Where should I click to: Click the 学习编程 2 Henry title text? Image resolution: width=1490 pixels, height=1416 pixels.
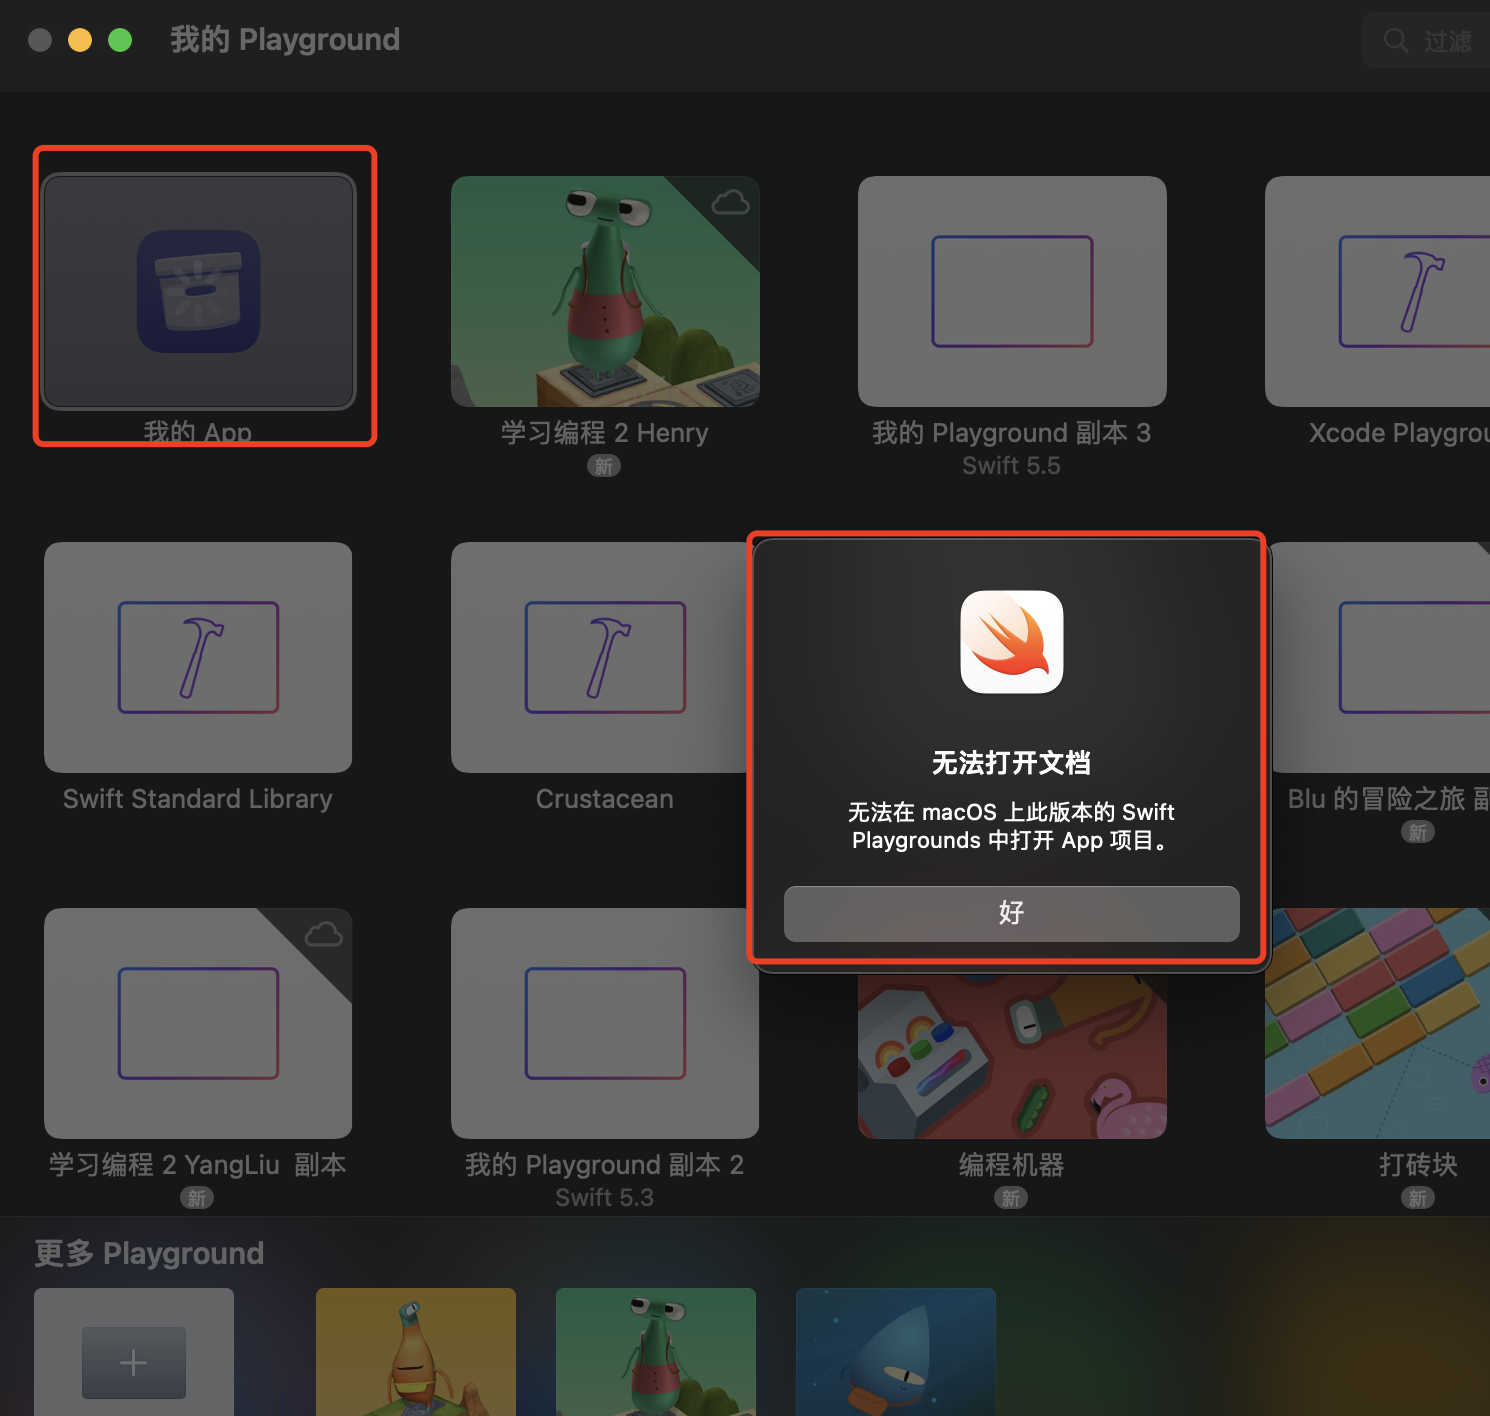(605, 433)
